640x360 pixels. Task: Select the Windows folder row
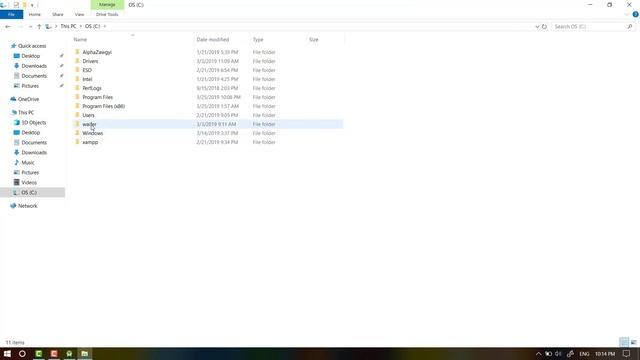208,133
